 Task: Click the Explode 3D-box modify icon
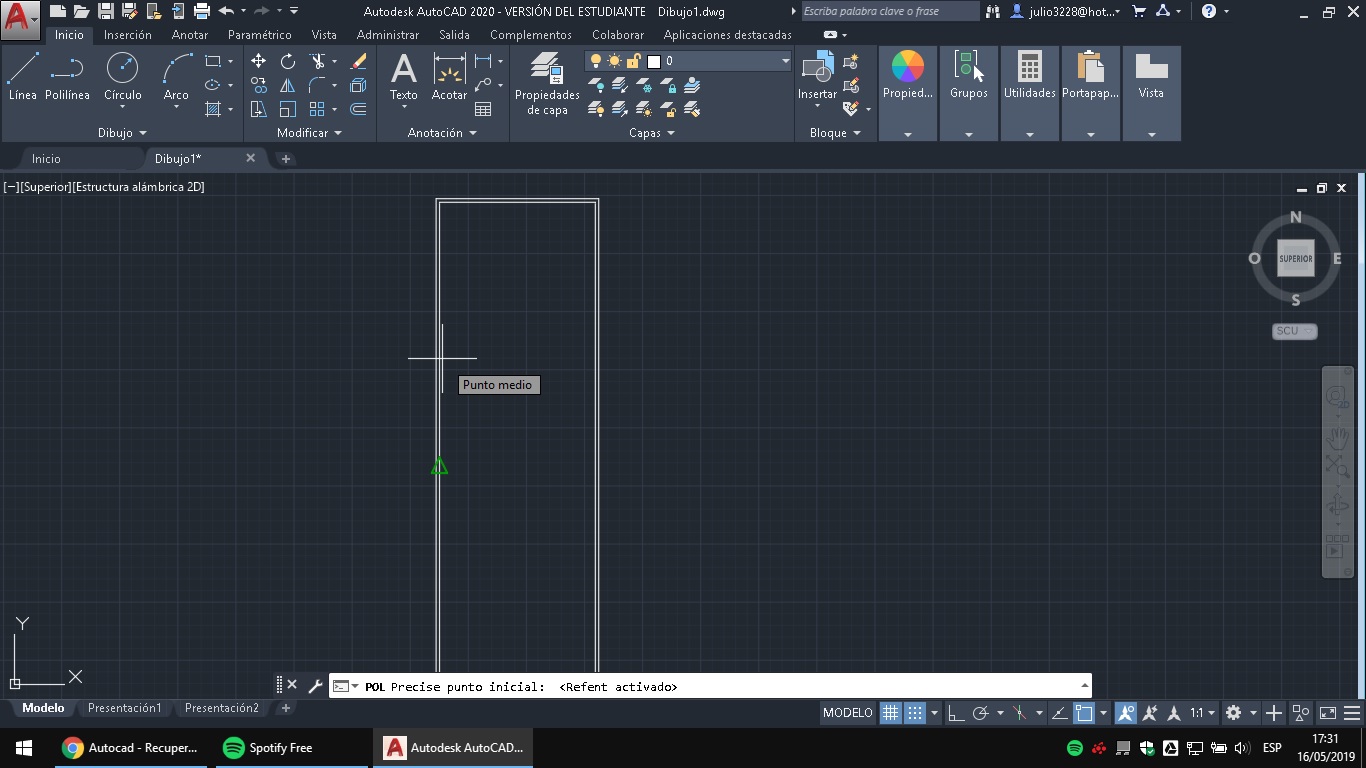pos(358,85)
